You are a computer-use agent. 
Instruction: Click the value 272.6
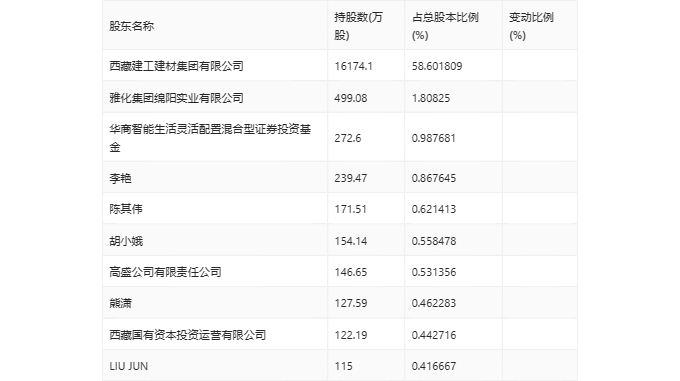[x=348, y=138]
